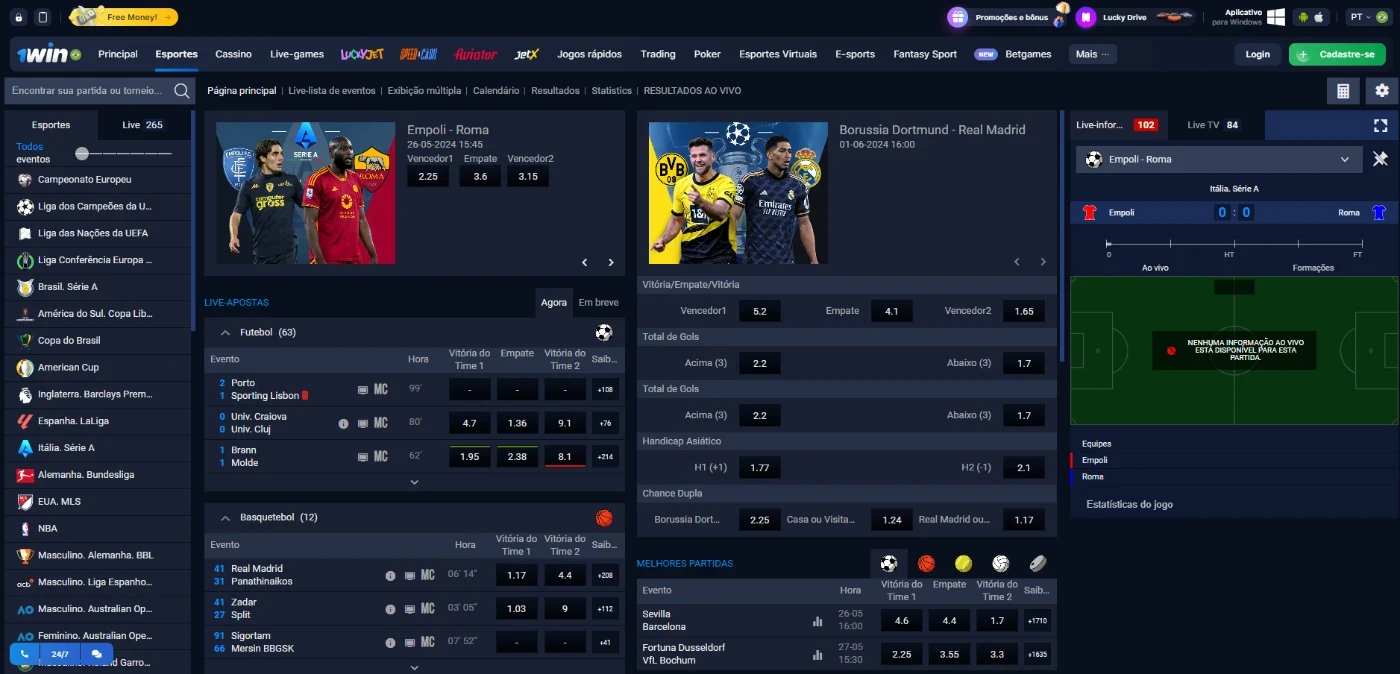
Task: Collapse the Futebol live section
Action: pyautogui.click(x=226, y=332)
